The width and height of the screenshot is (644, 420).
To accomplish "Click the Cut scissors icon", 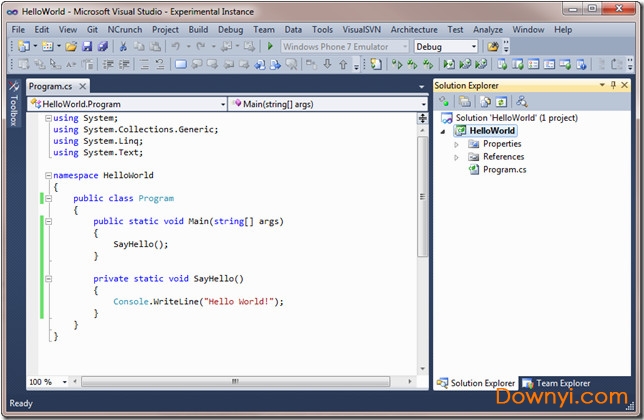I will (123, 47).
